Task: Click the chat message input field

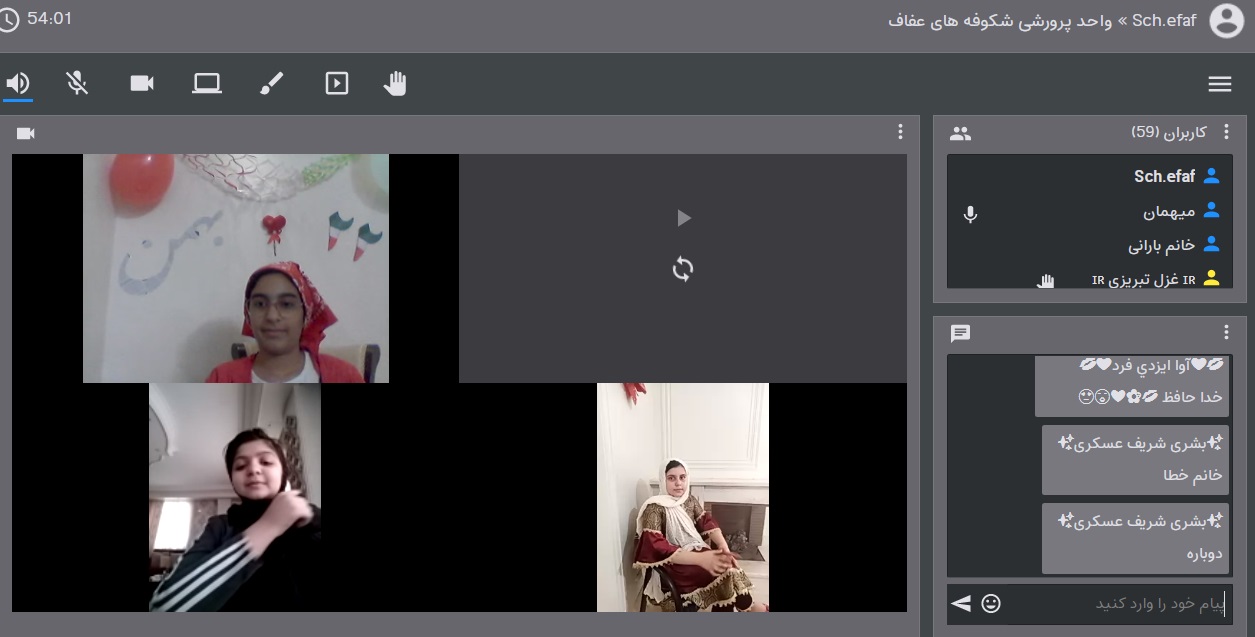Action: (1115, 604)
